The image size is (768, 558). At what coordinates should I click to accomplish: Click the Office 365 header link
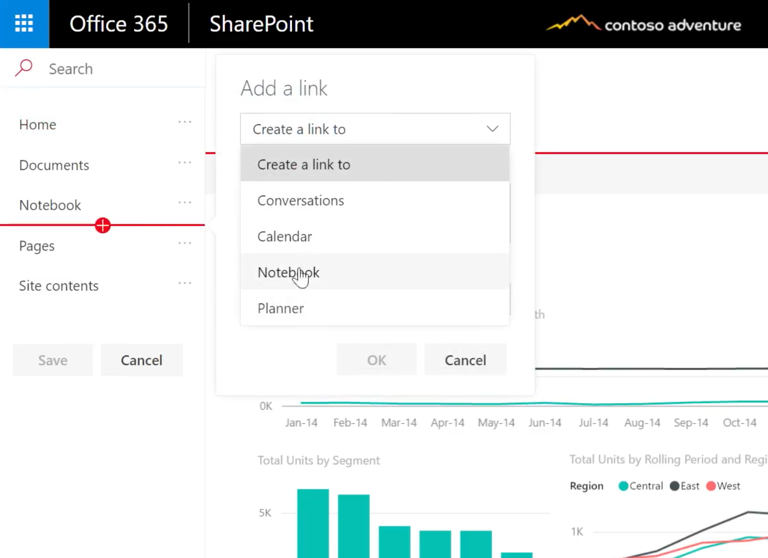click(x=119, y=24)
